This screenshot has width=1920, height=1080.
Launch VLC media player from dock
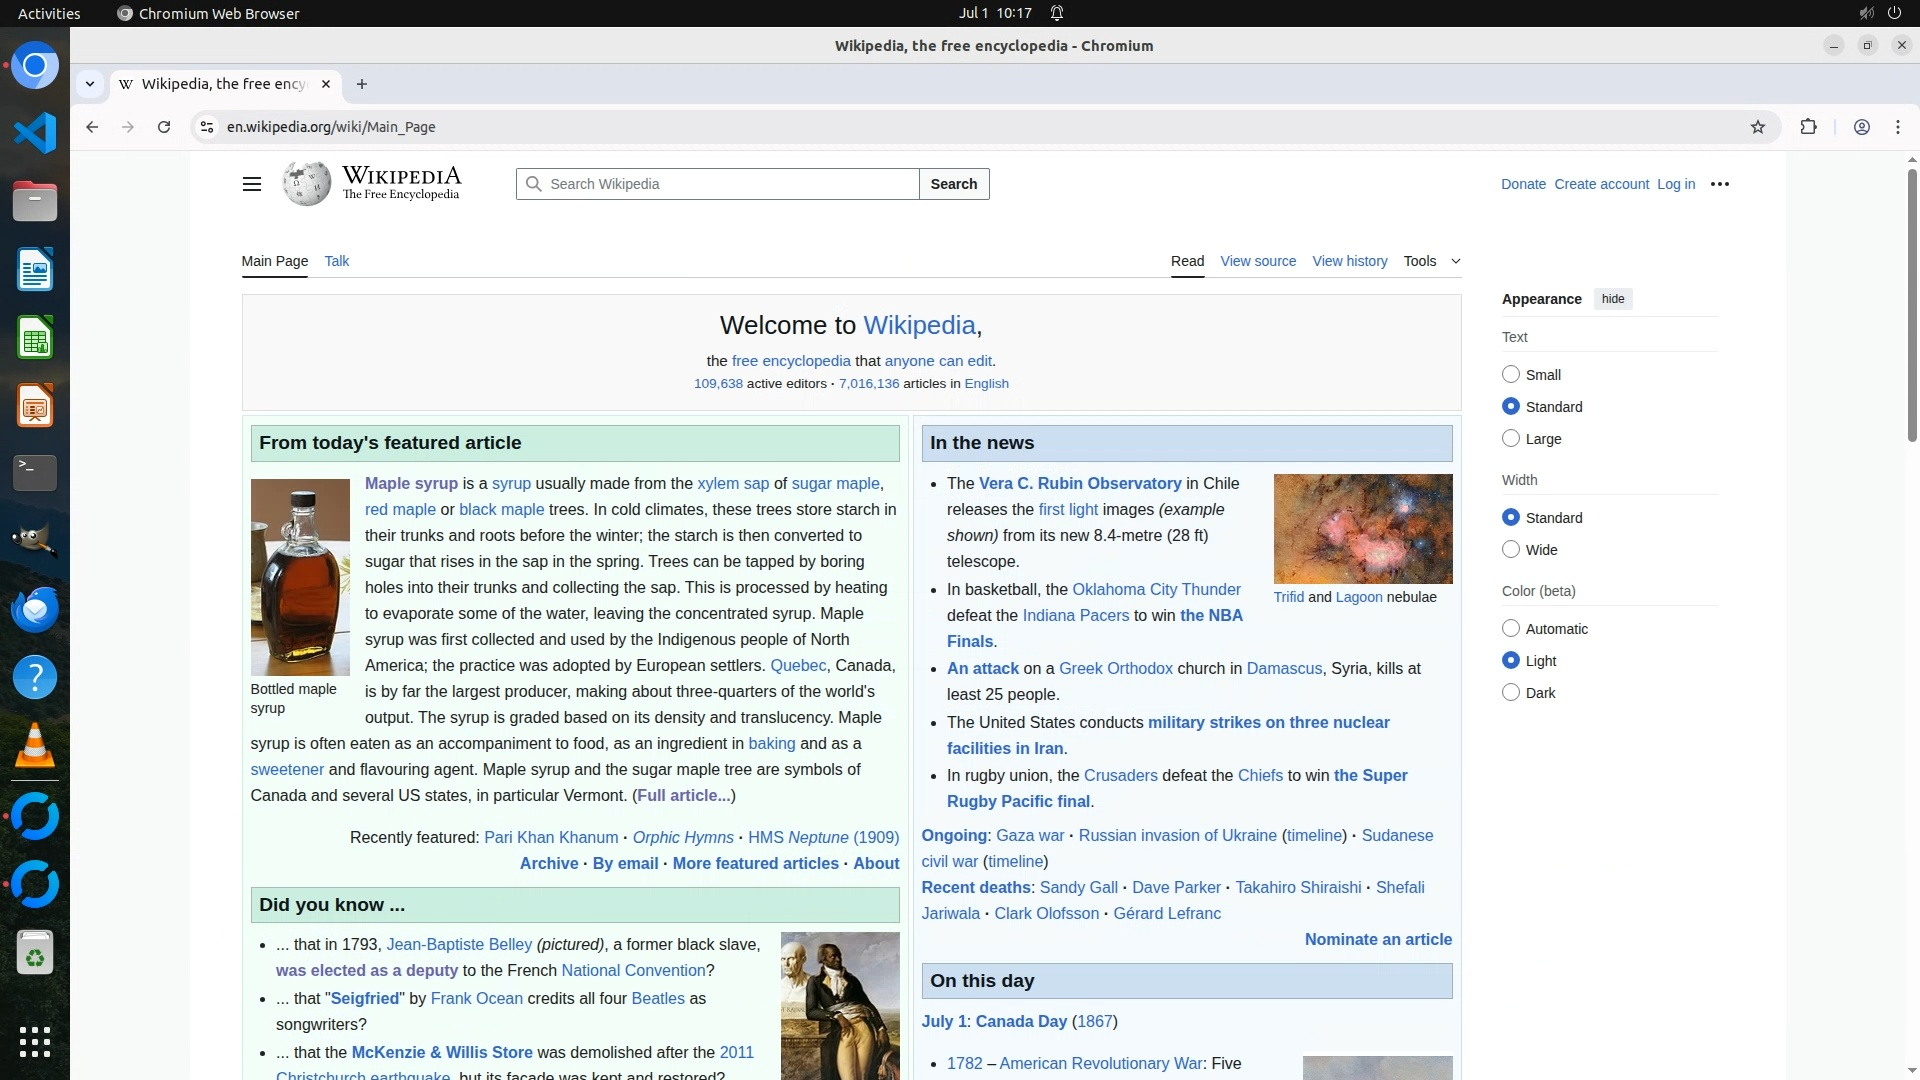coord(35,746)
